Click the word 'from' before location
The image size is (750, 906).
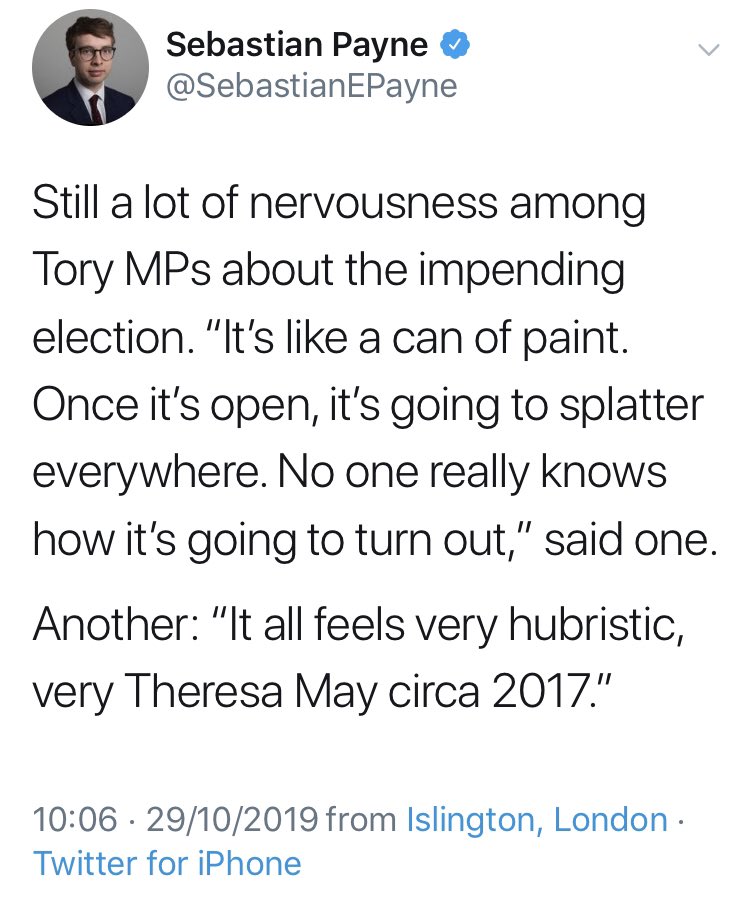click(362, 820)
